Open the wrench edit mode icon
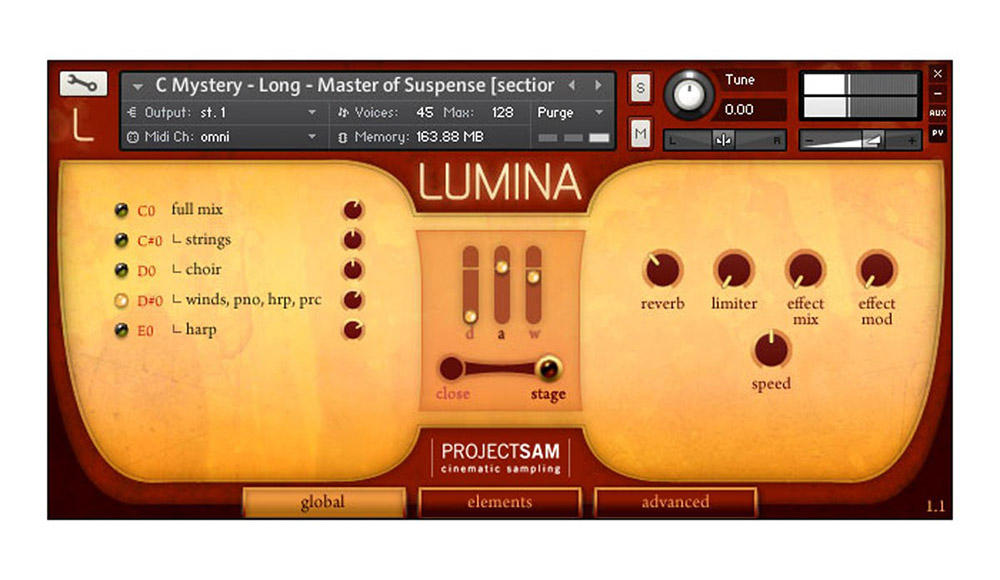This screenshot has width=1000, height=580. (x=83, y=85)
